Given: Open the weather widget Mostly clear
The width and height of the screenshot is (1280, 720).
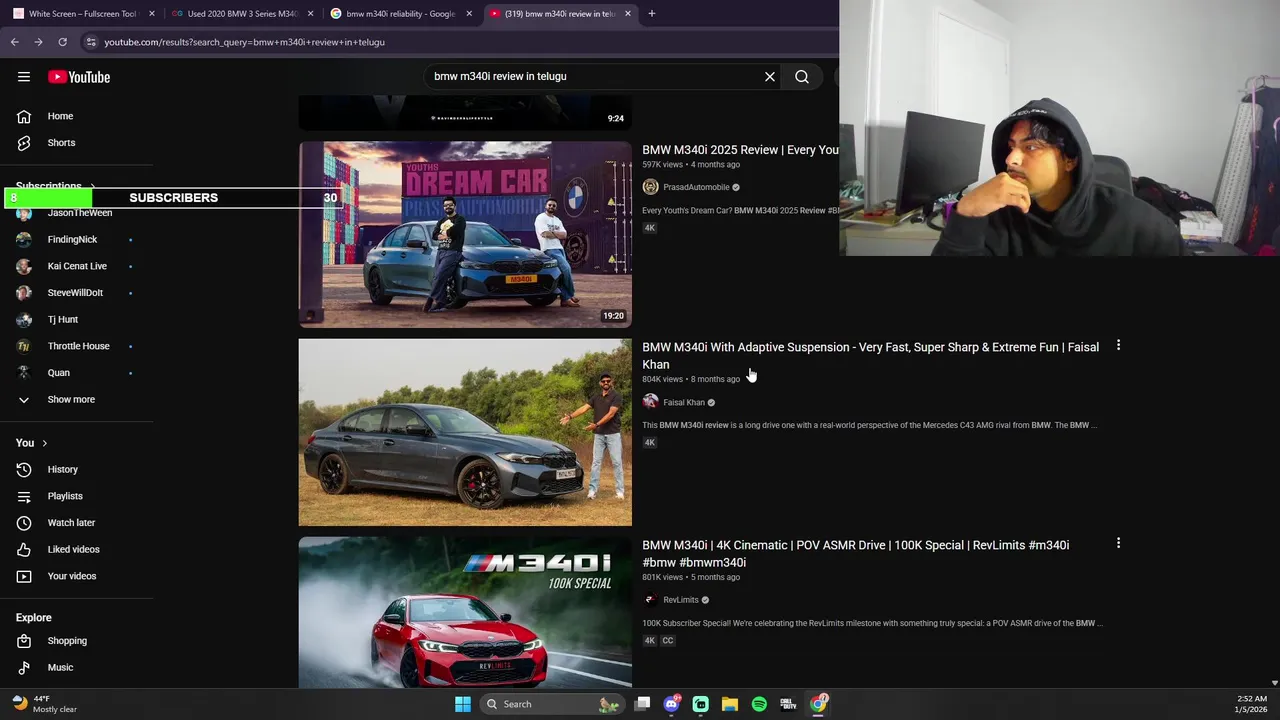Looking at the screenshot, I should point(44,704).
